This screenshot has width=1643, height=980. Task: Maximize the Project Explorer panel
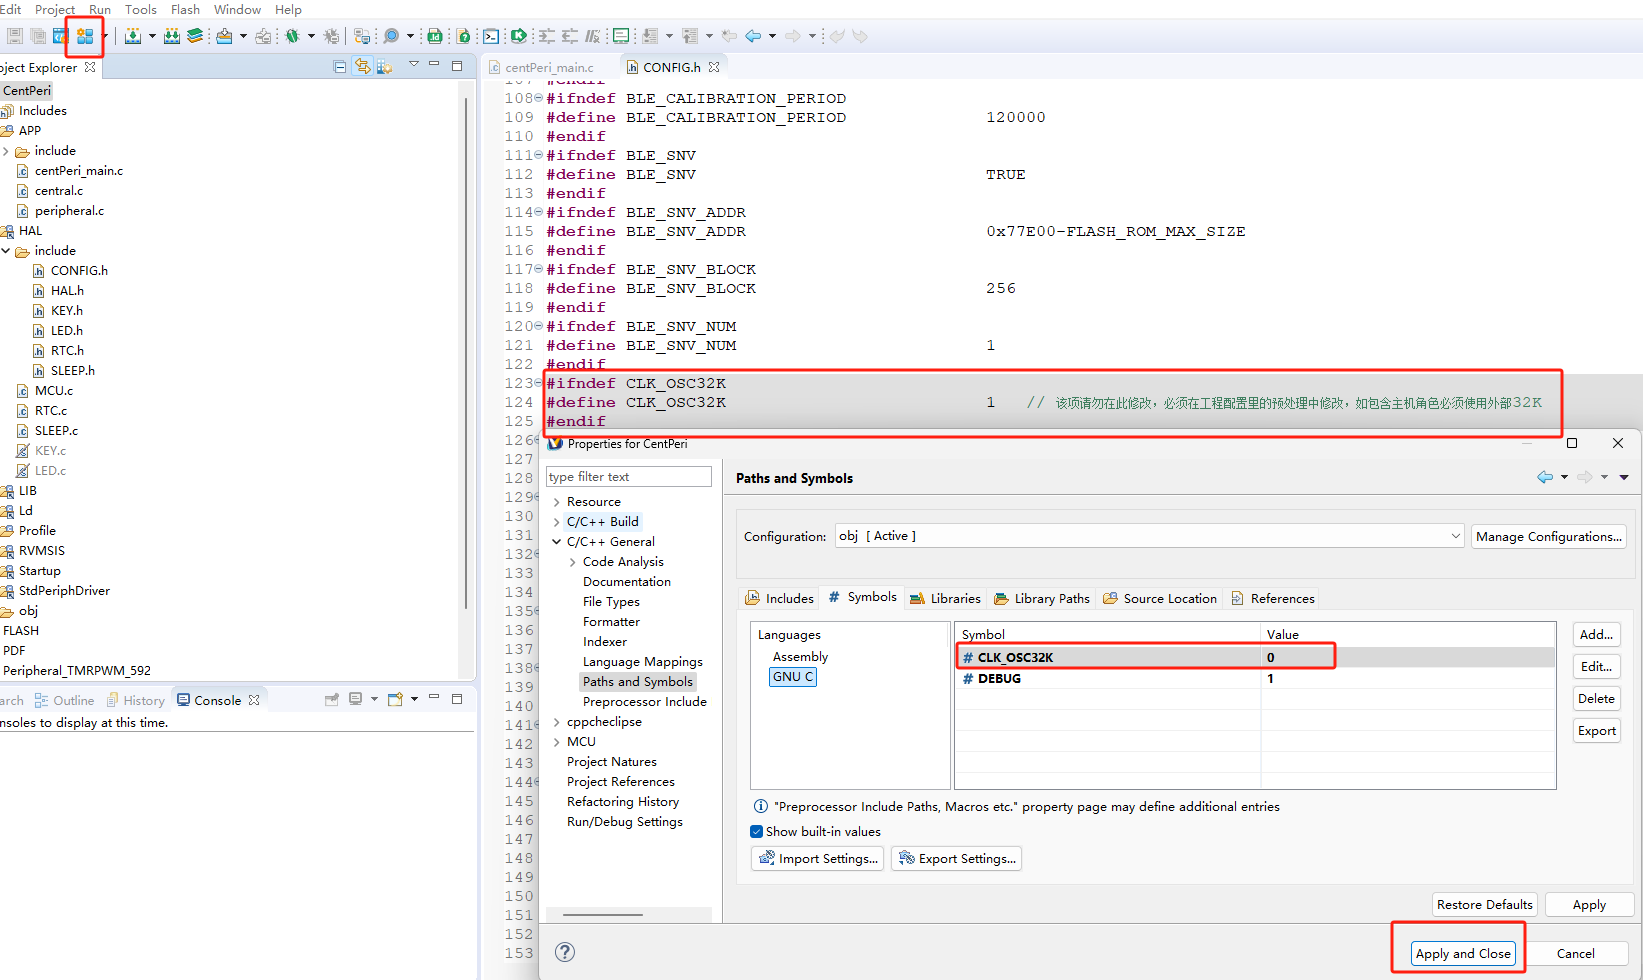[457, 66]
